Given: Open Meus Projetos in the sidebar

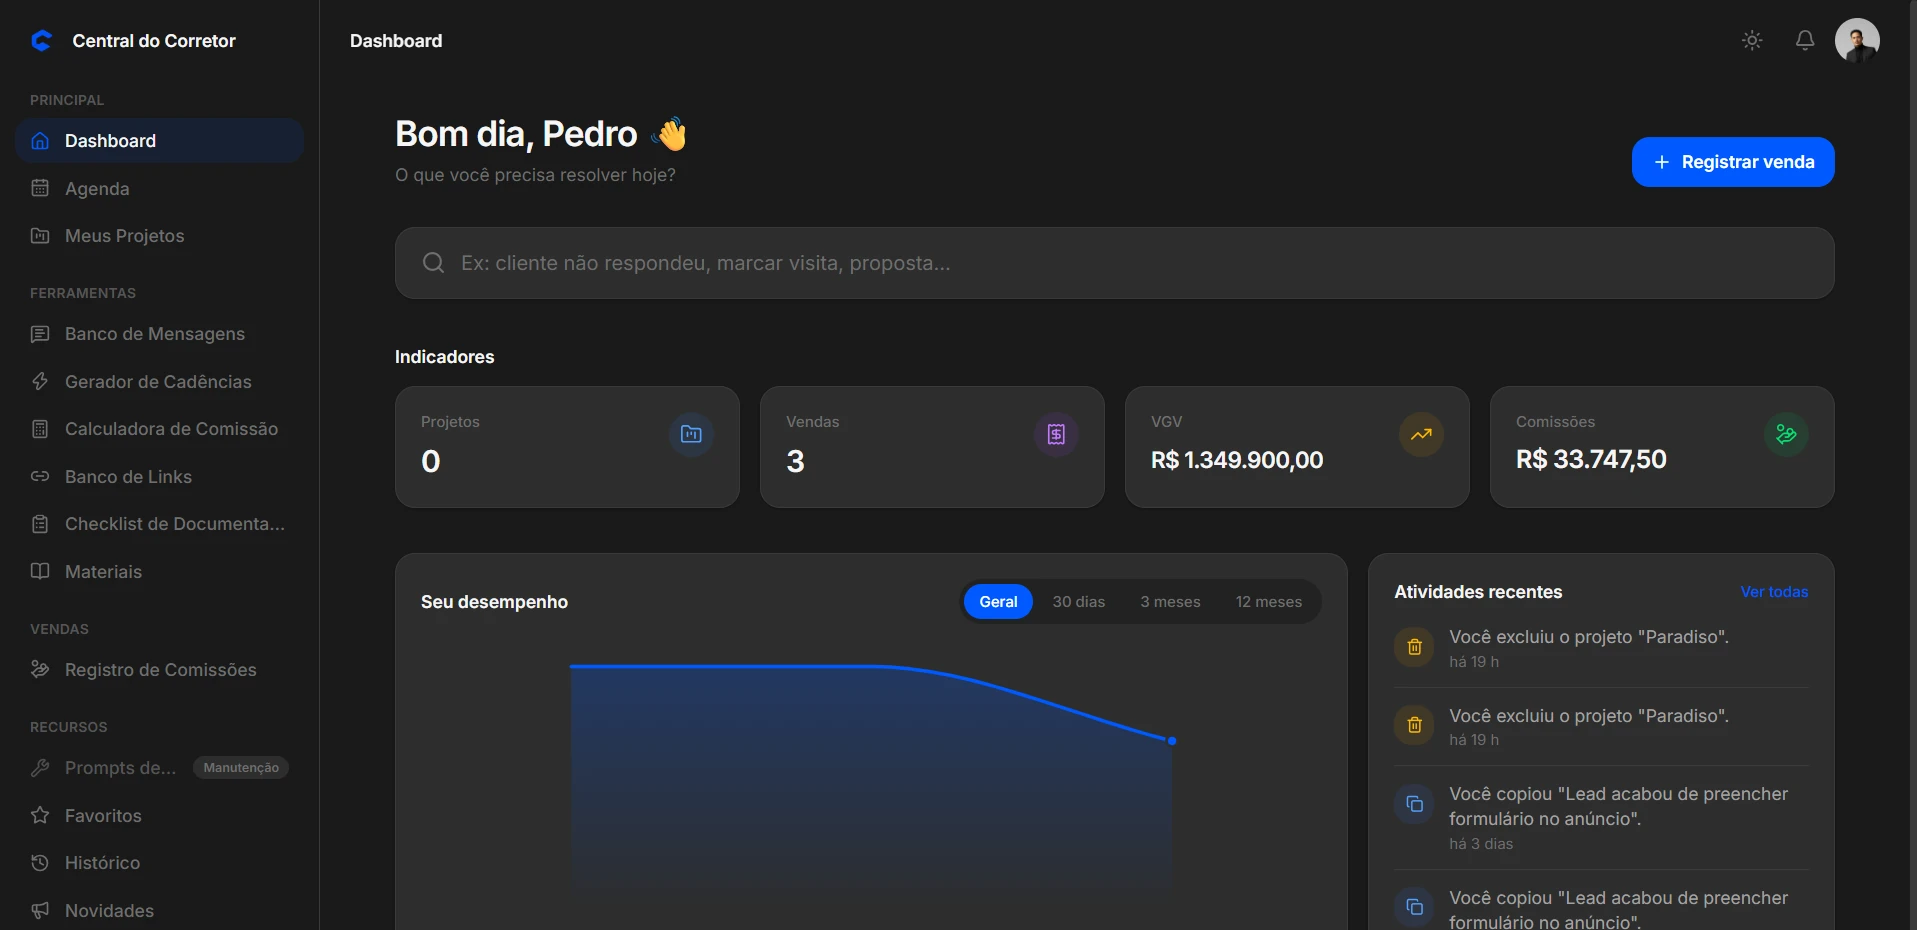Looking at the screenshot, I should (x=159, y=236).
